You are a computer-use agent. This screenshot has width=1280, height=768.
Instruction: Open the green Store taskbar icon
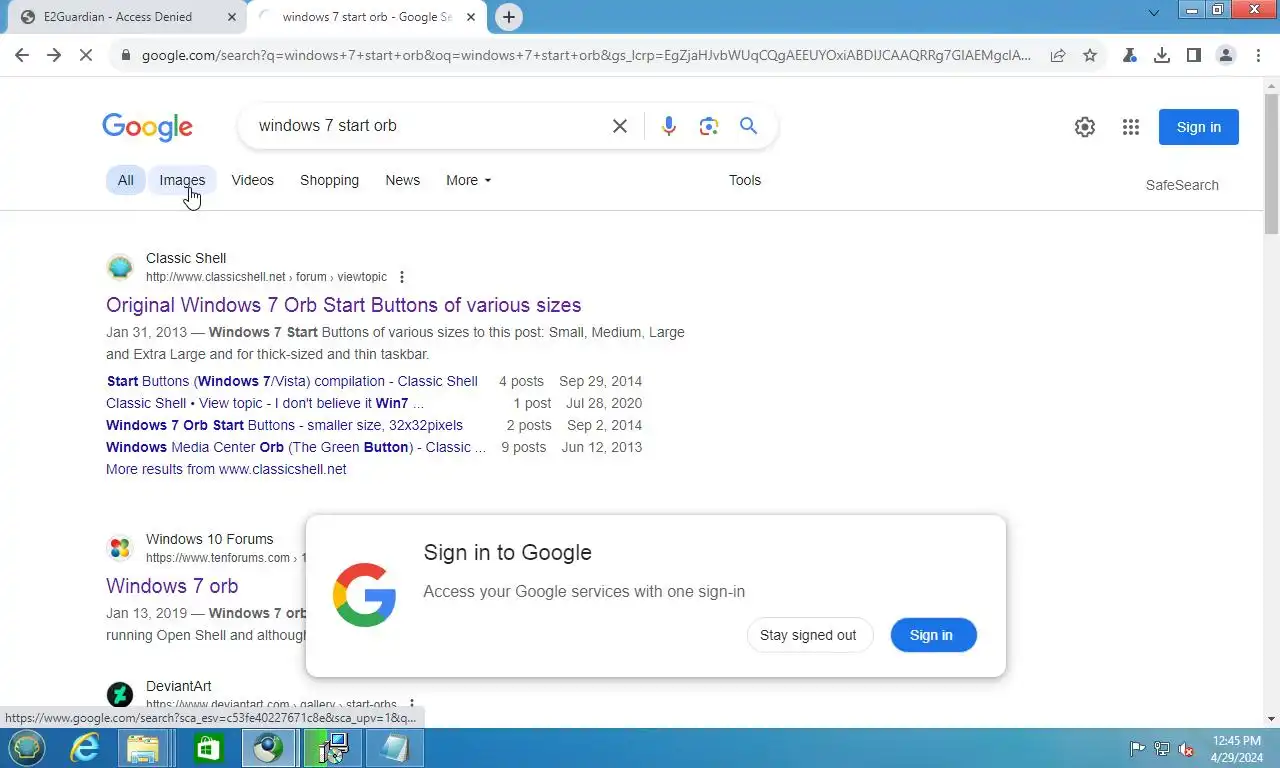click(208, 748)
